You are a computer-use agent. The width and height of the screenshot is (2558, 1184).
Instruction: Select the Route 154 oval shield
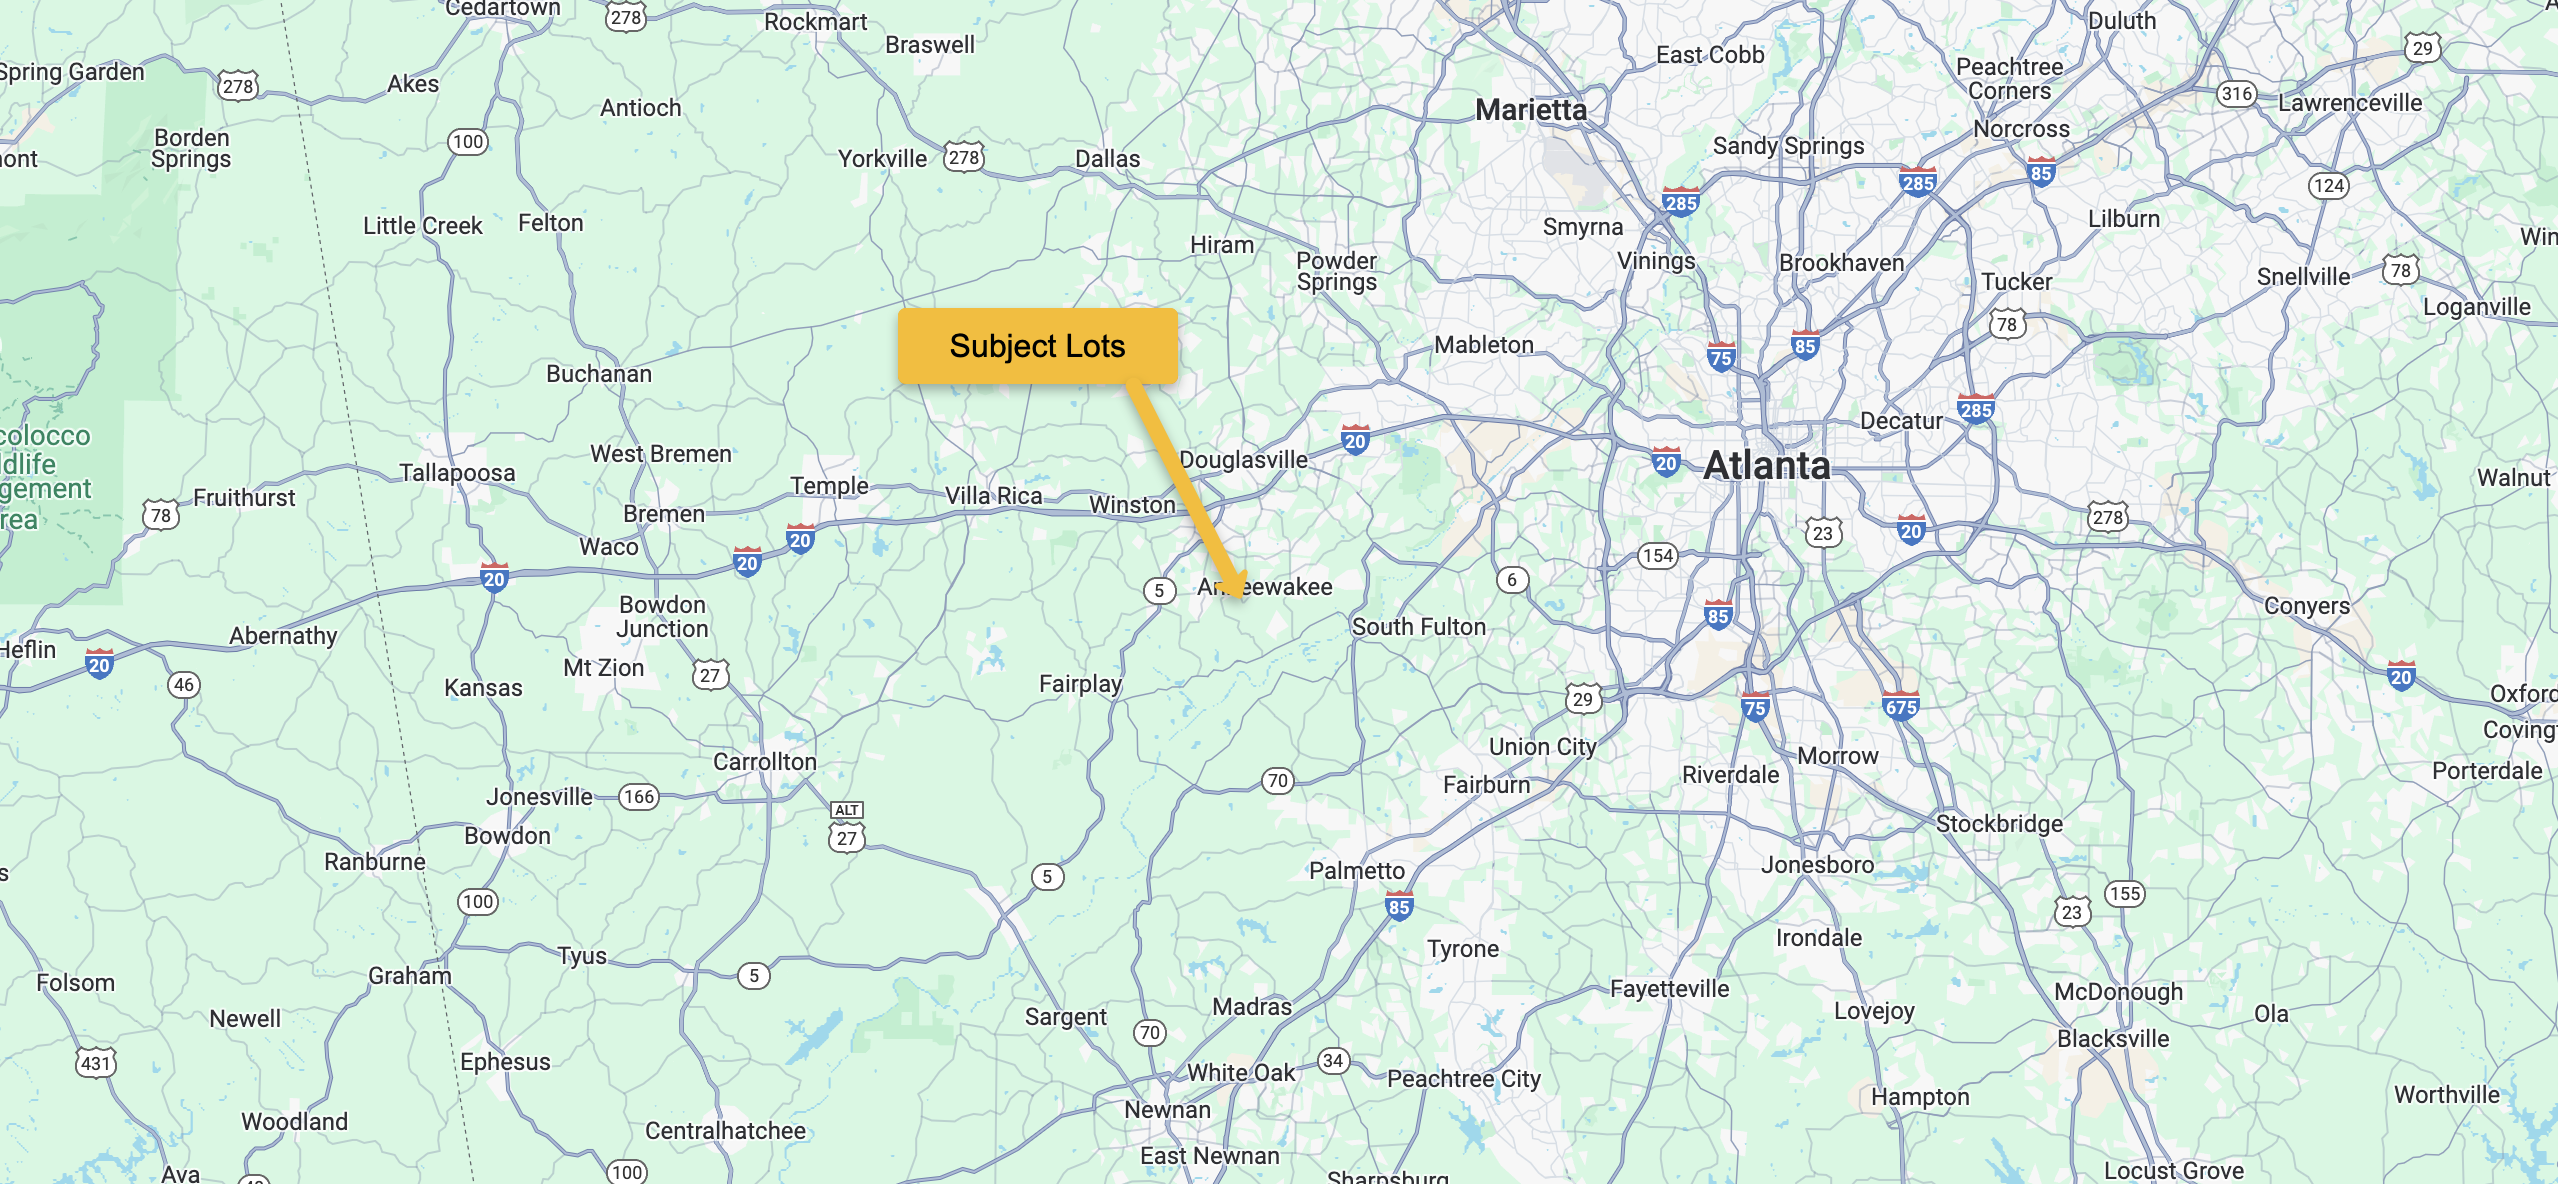click(x=1657, y=556)
